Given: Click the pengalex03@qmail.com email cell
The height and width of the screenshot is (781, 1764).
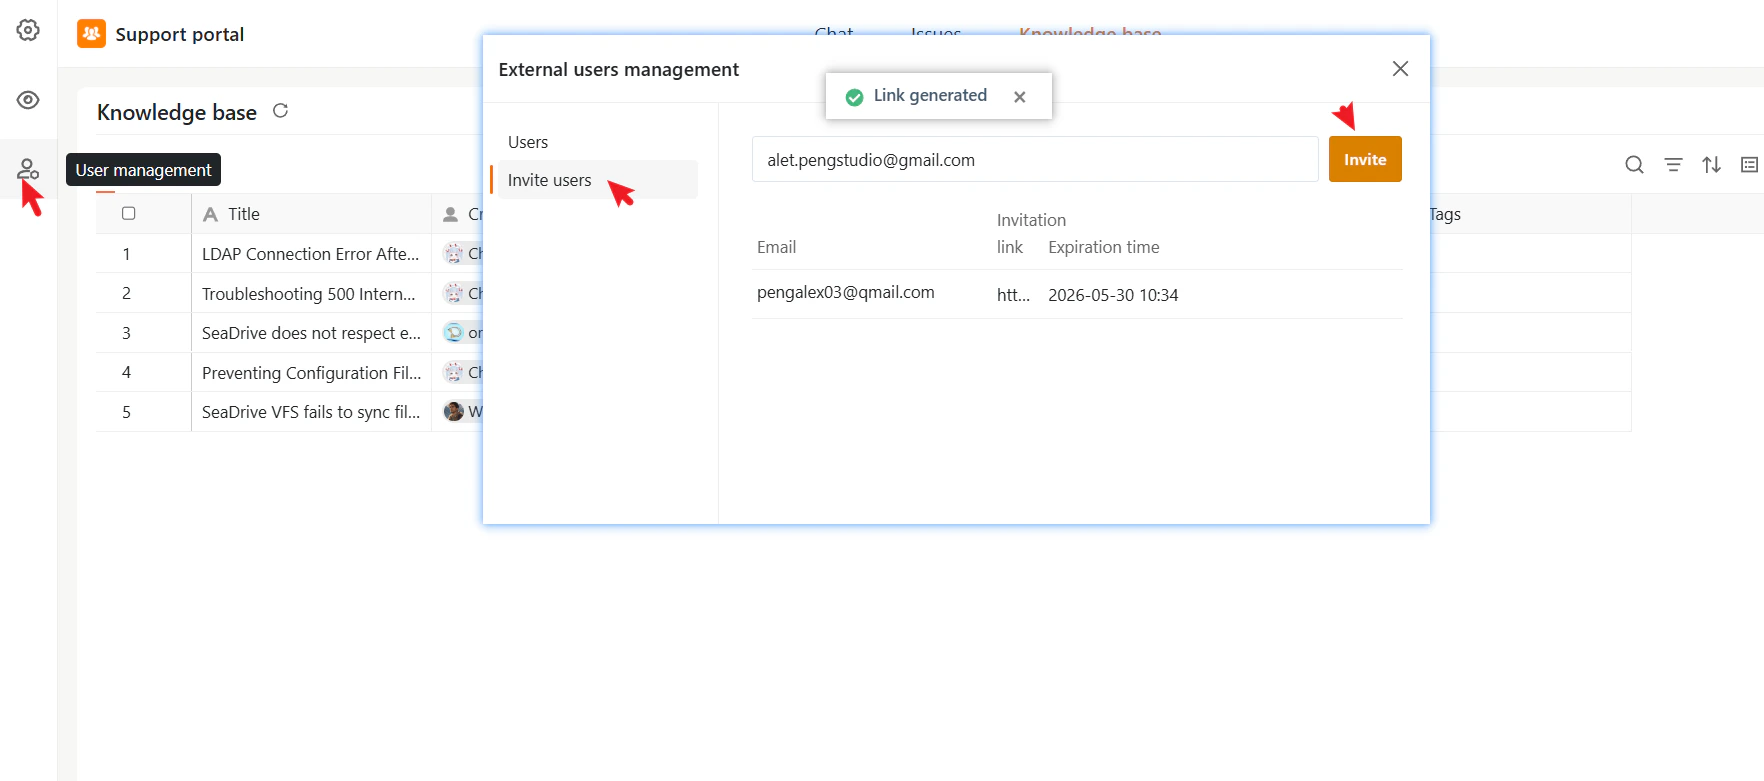Looking at the screenshot, I should 846,292.
